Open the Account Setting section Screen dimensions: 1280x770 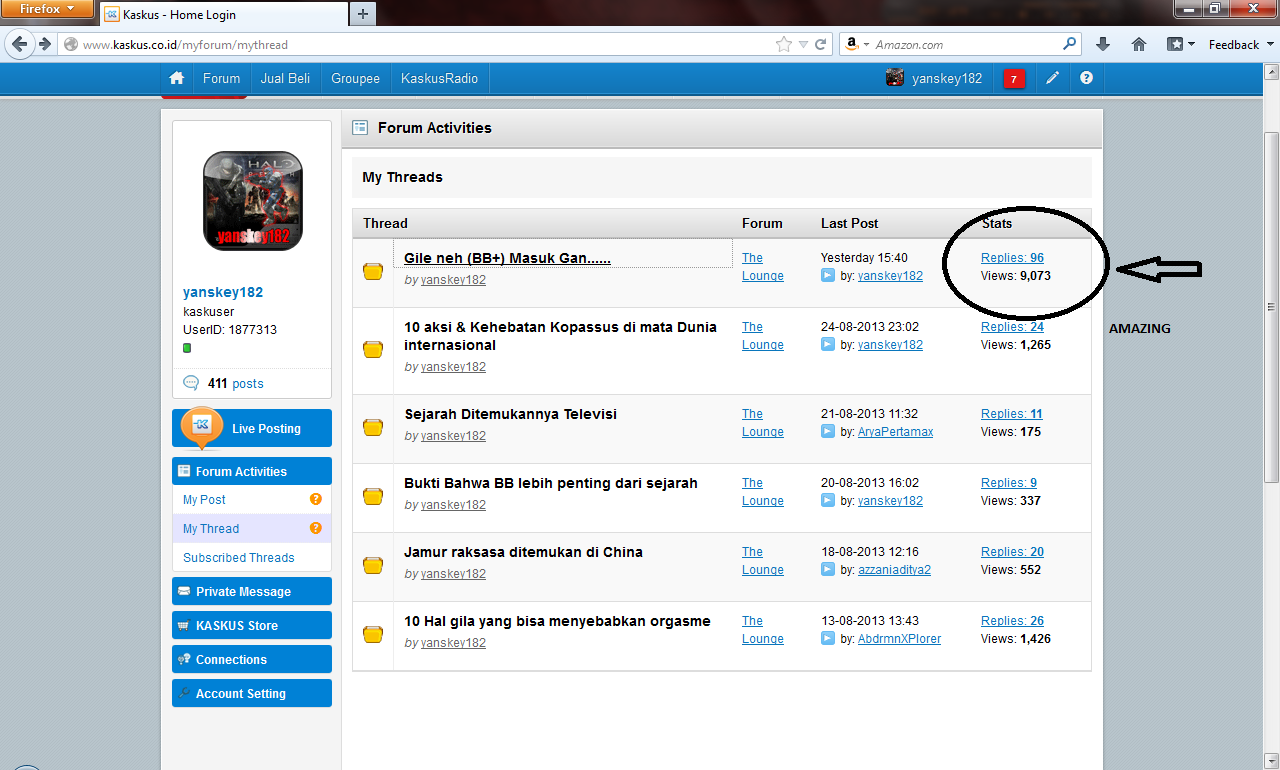252,693
